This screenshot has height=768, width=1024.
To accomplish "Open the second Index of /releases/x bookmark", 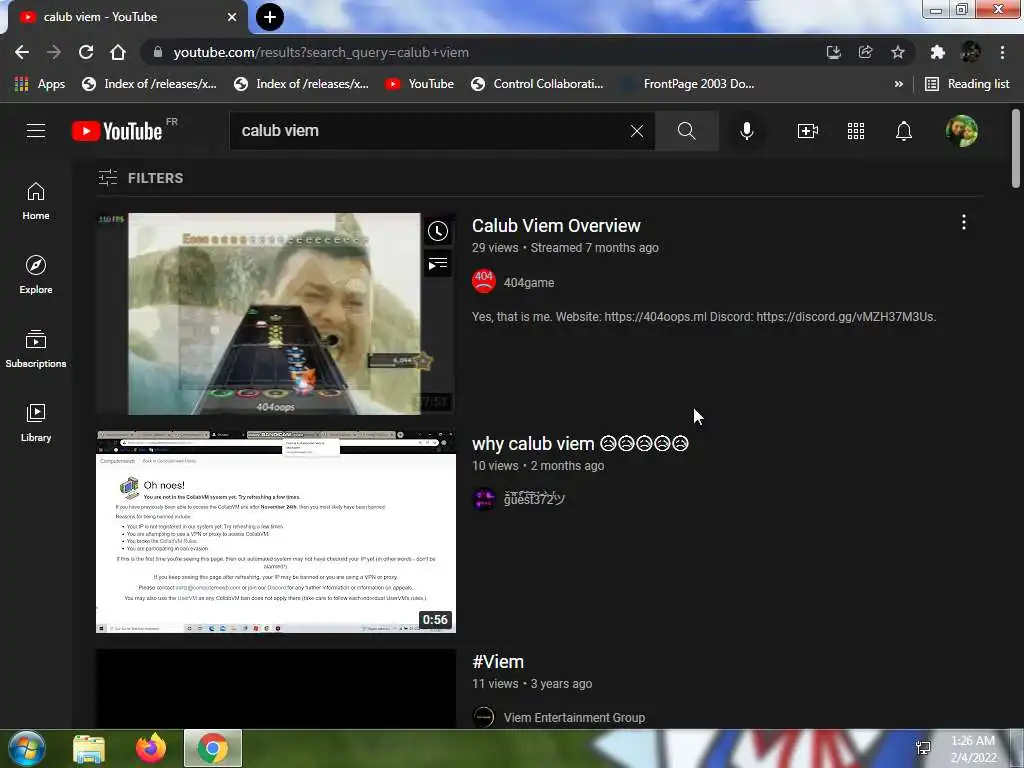I will click(301, 84).
